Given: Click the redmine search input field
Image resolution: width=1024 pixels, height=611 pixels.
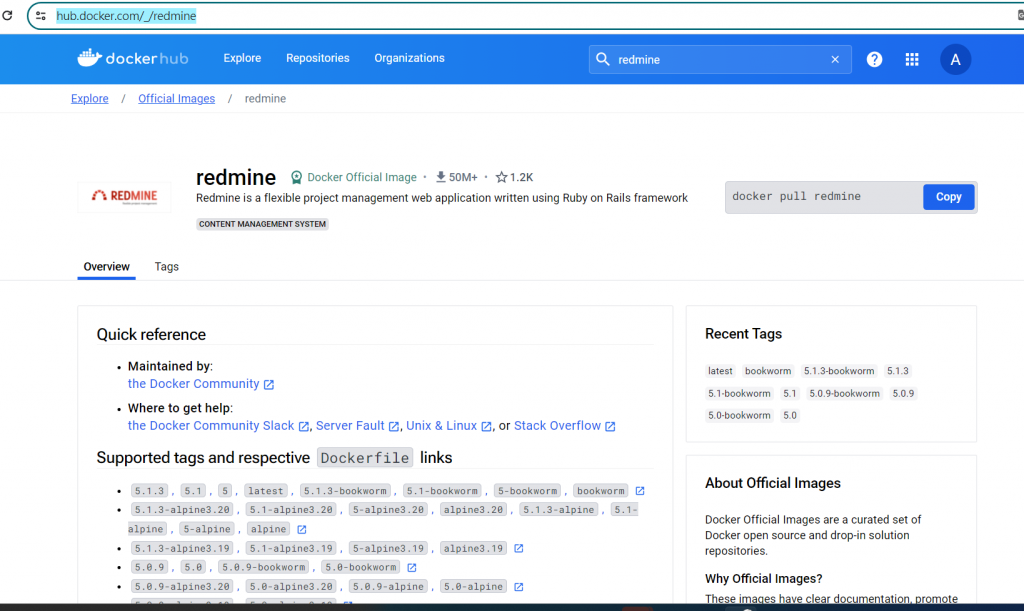Looking at the screenshot, I should tap(718, 59).
